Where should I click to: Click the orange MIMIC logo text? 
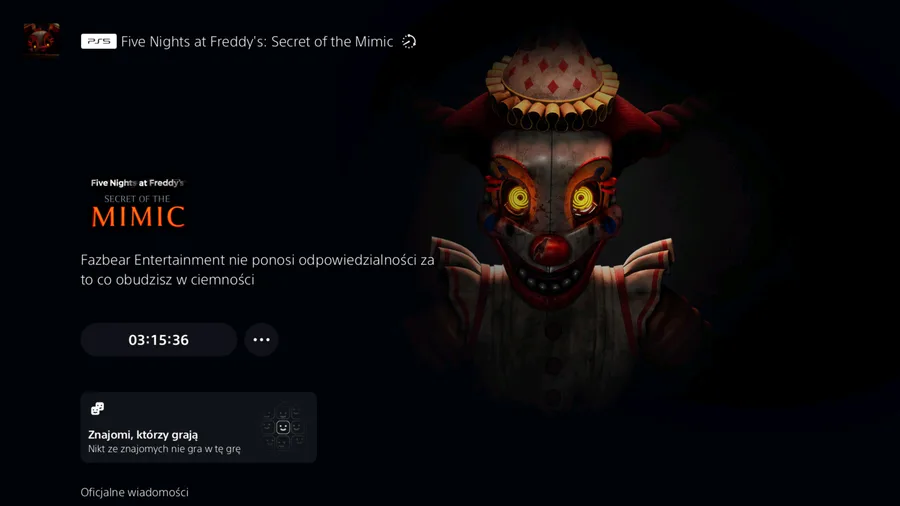click(138, 217)
